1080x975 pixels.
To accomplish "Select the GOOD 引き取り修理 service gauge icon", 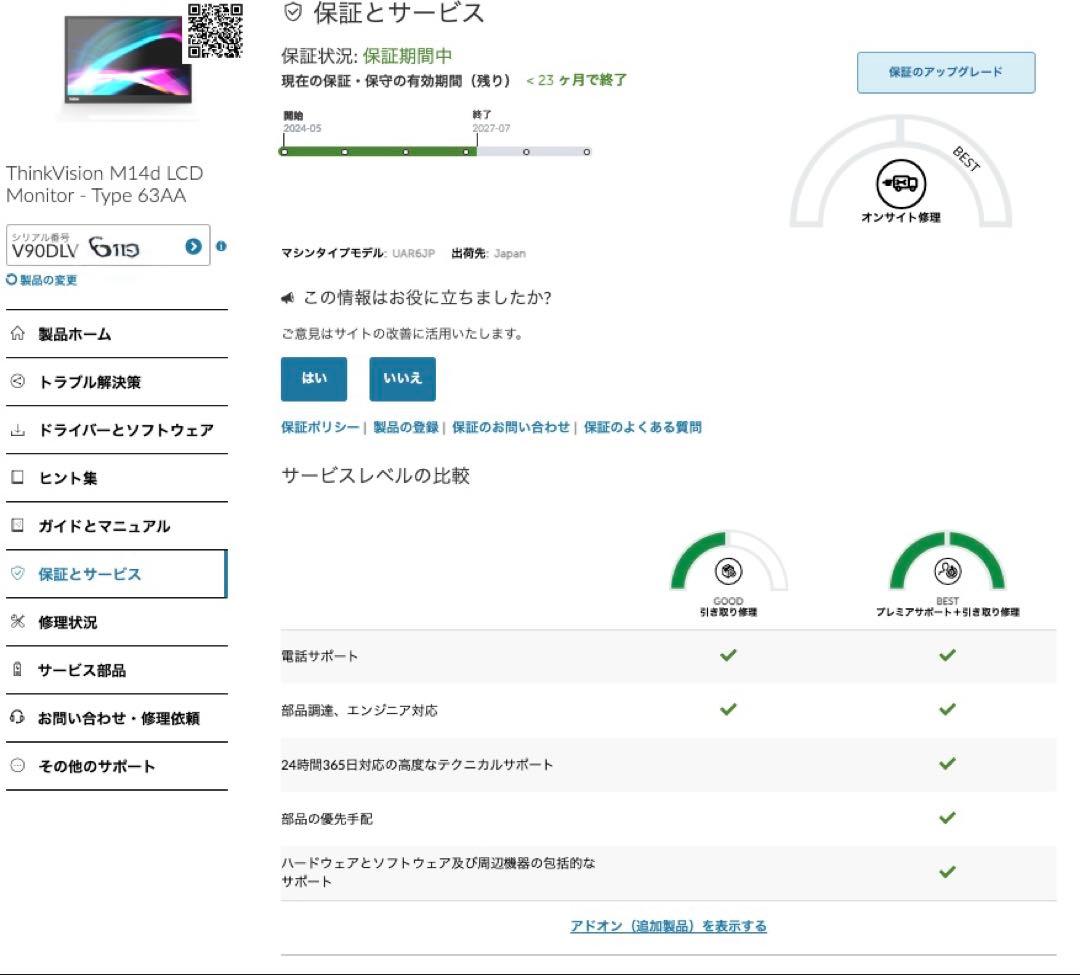I will (729, 572).
